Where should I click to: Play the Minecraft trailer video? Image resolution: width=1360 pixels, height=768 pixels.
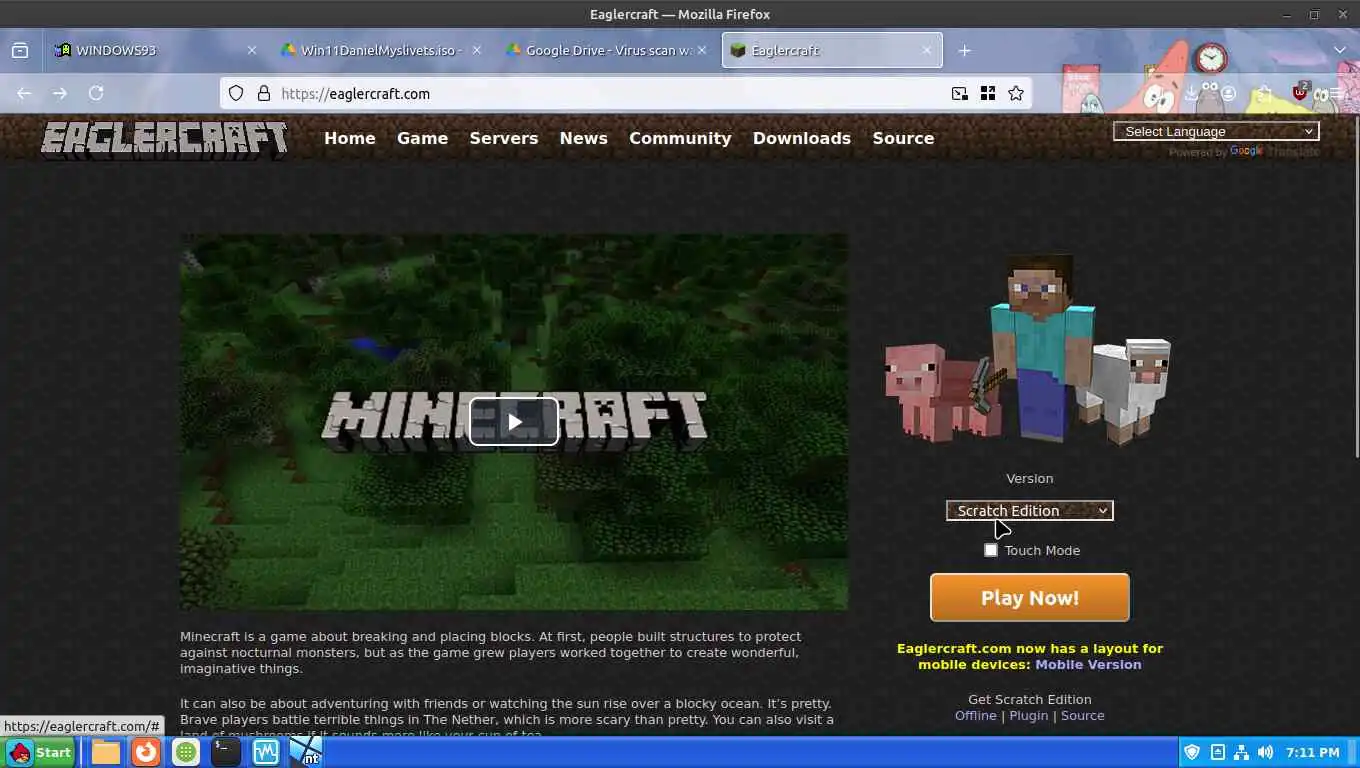(x=514, y=422)
